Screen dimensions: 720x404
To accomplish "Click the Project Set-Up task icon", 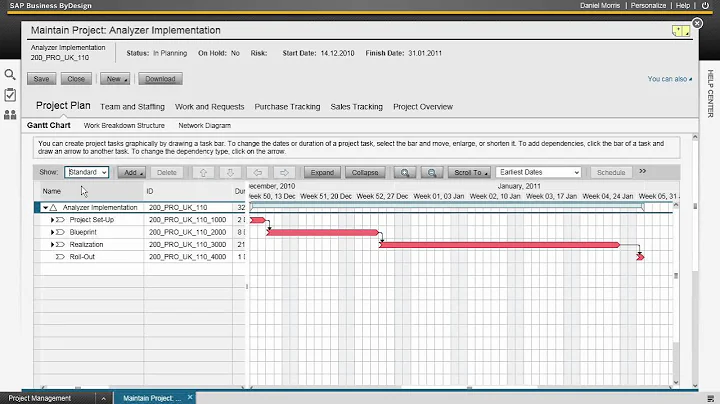I will click(x=60, y=220).
